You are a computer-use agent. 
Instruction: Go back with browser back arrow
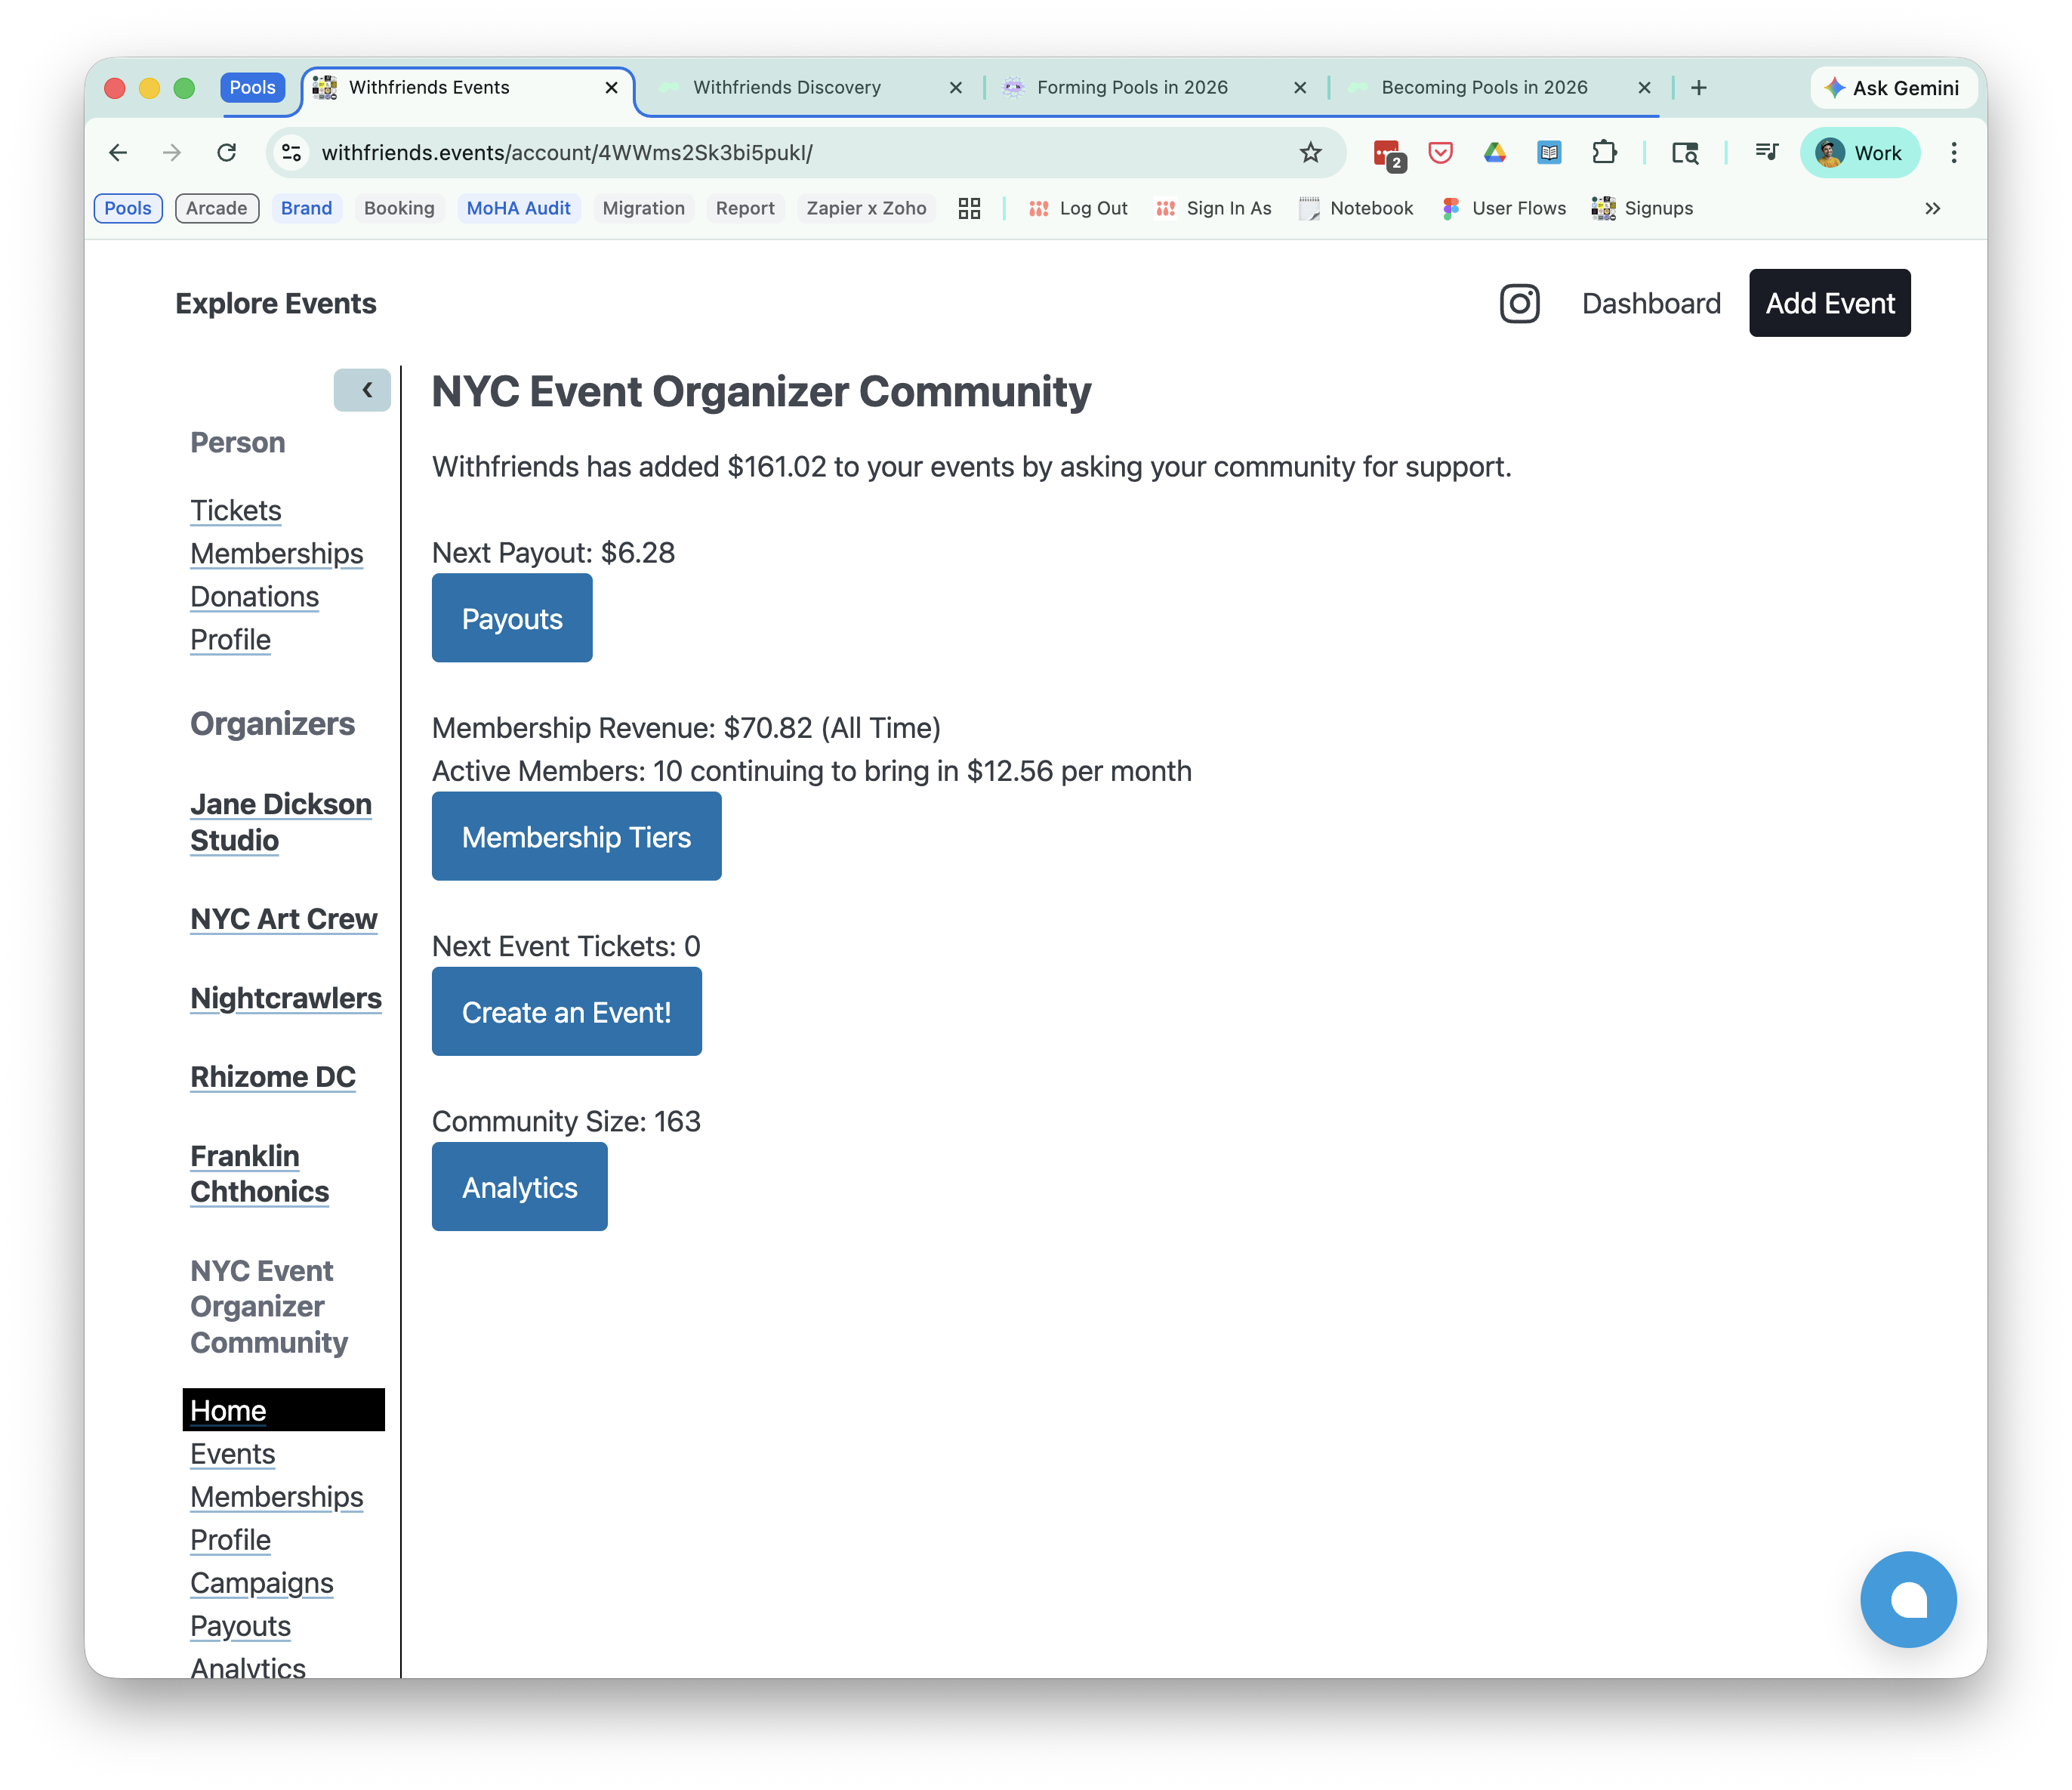click(118, 152)
